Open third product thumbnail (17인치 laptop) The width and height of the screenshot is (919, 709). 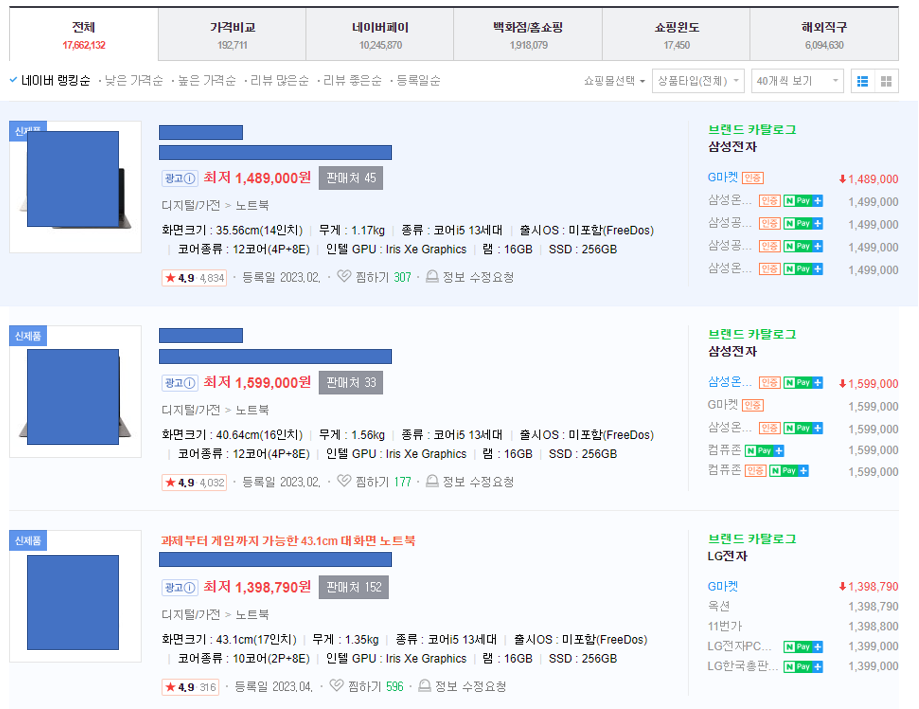75,596
